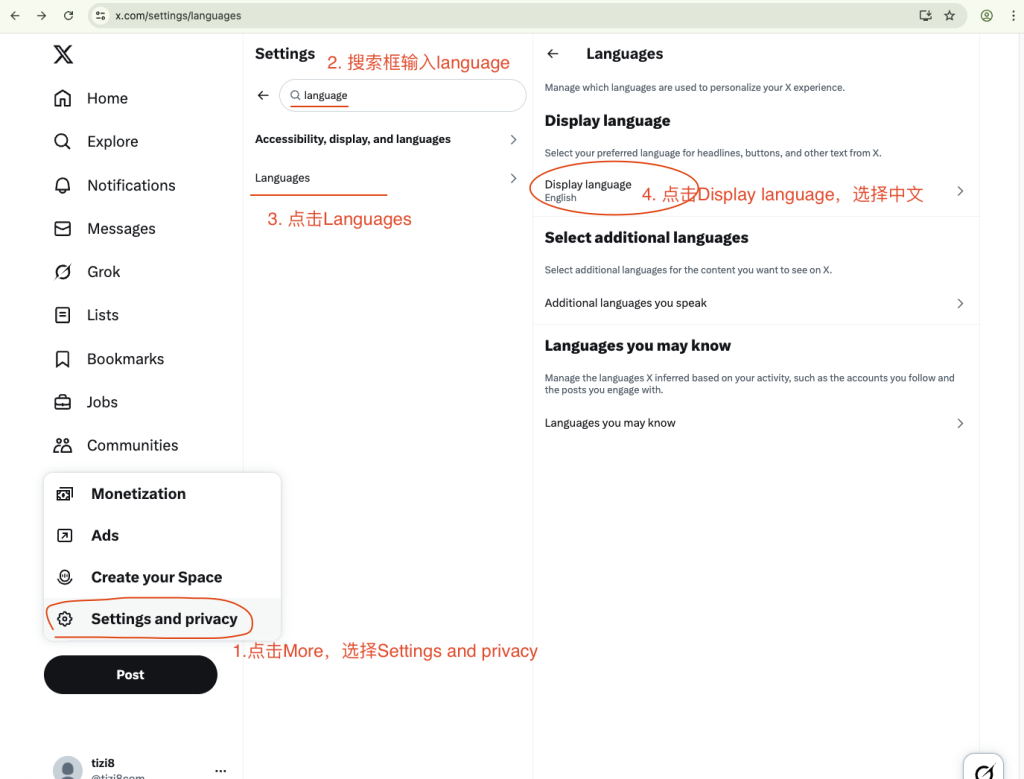Open Home from the sidebar
Image resolution: width=1024 pixels, height=779 pixels.
click(x=91, y=98)
